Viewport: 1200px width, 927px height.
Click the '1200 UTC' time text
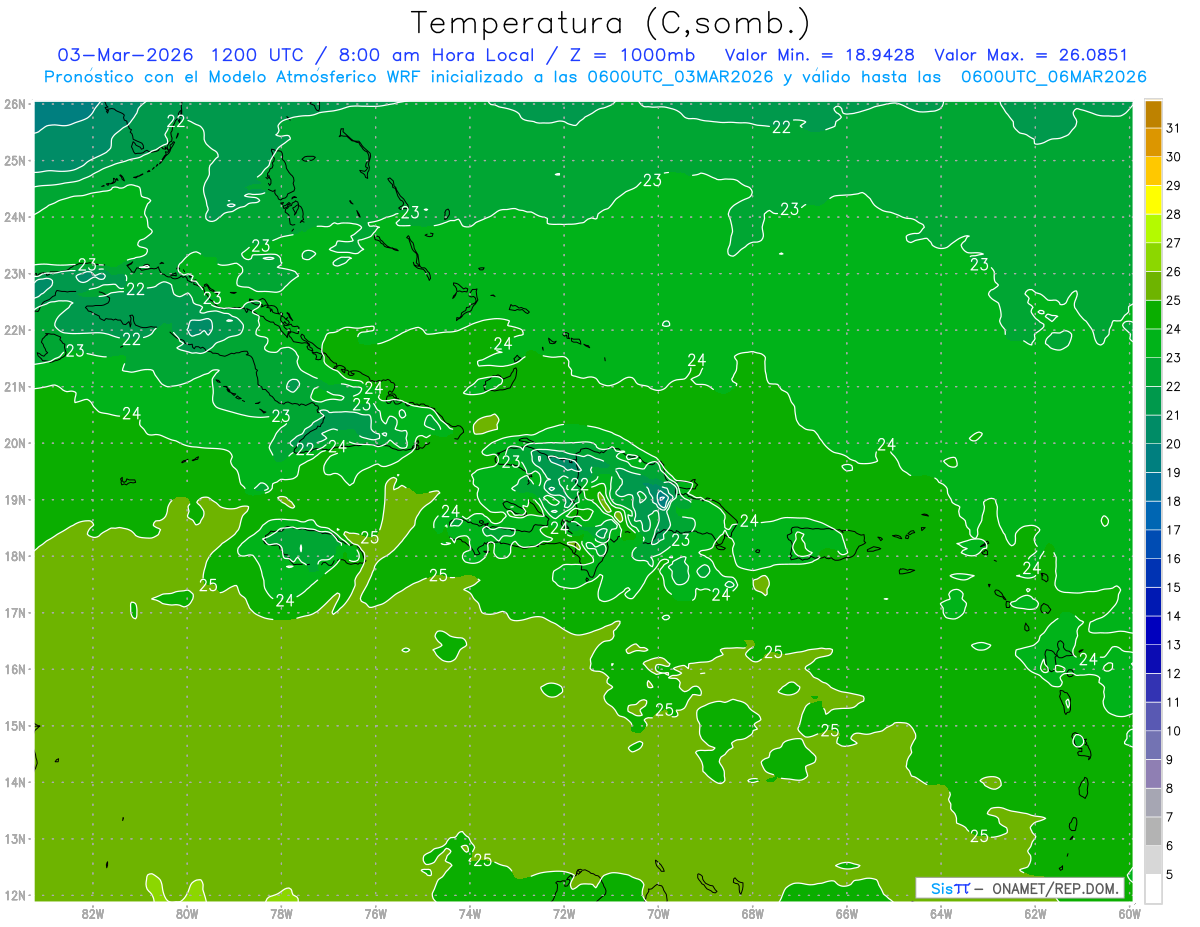point(258,55)
